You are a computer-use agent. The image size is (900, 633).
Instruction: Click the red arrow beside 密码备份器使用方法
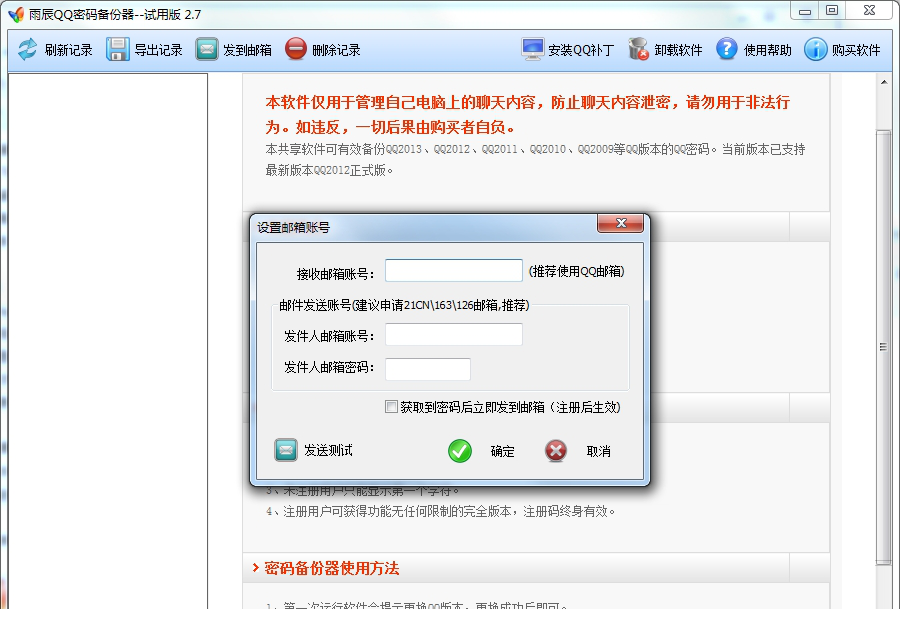pyautogui.click(x=256, y=568)
